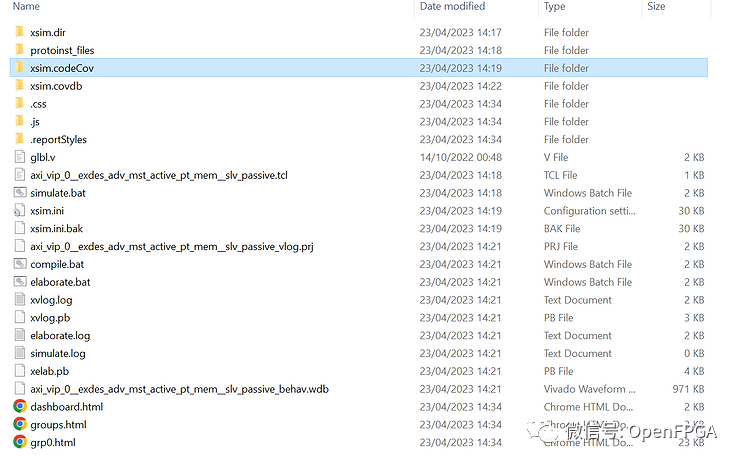Select the xsim.codeCov name
740x465 pixels.
pyautogui.click(x=62, y=68)
